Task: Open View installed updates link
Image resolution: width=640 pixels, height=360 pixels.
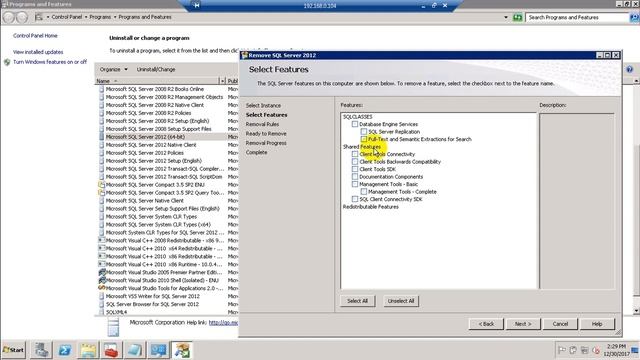Action: 38,52
